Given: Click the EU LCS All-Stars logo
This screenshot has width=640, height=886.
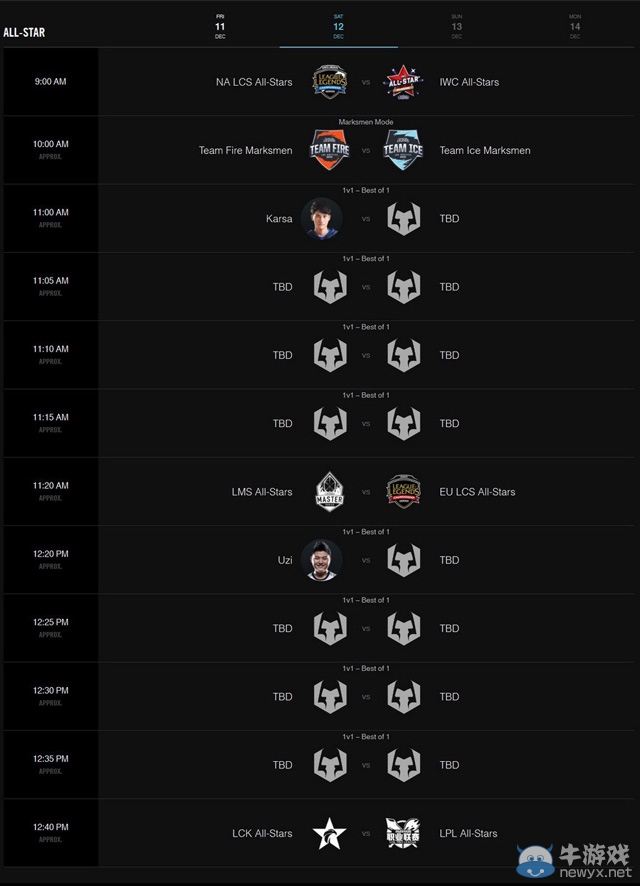Looking at the screenshot, I should (x=403, y=492).
